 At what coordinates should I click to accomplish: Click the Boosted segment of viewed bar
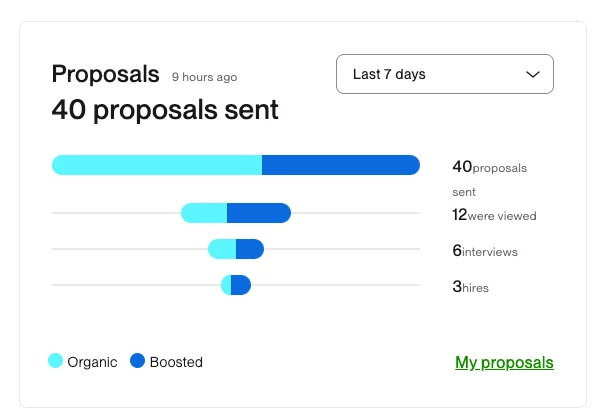(259, 213)
